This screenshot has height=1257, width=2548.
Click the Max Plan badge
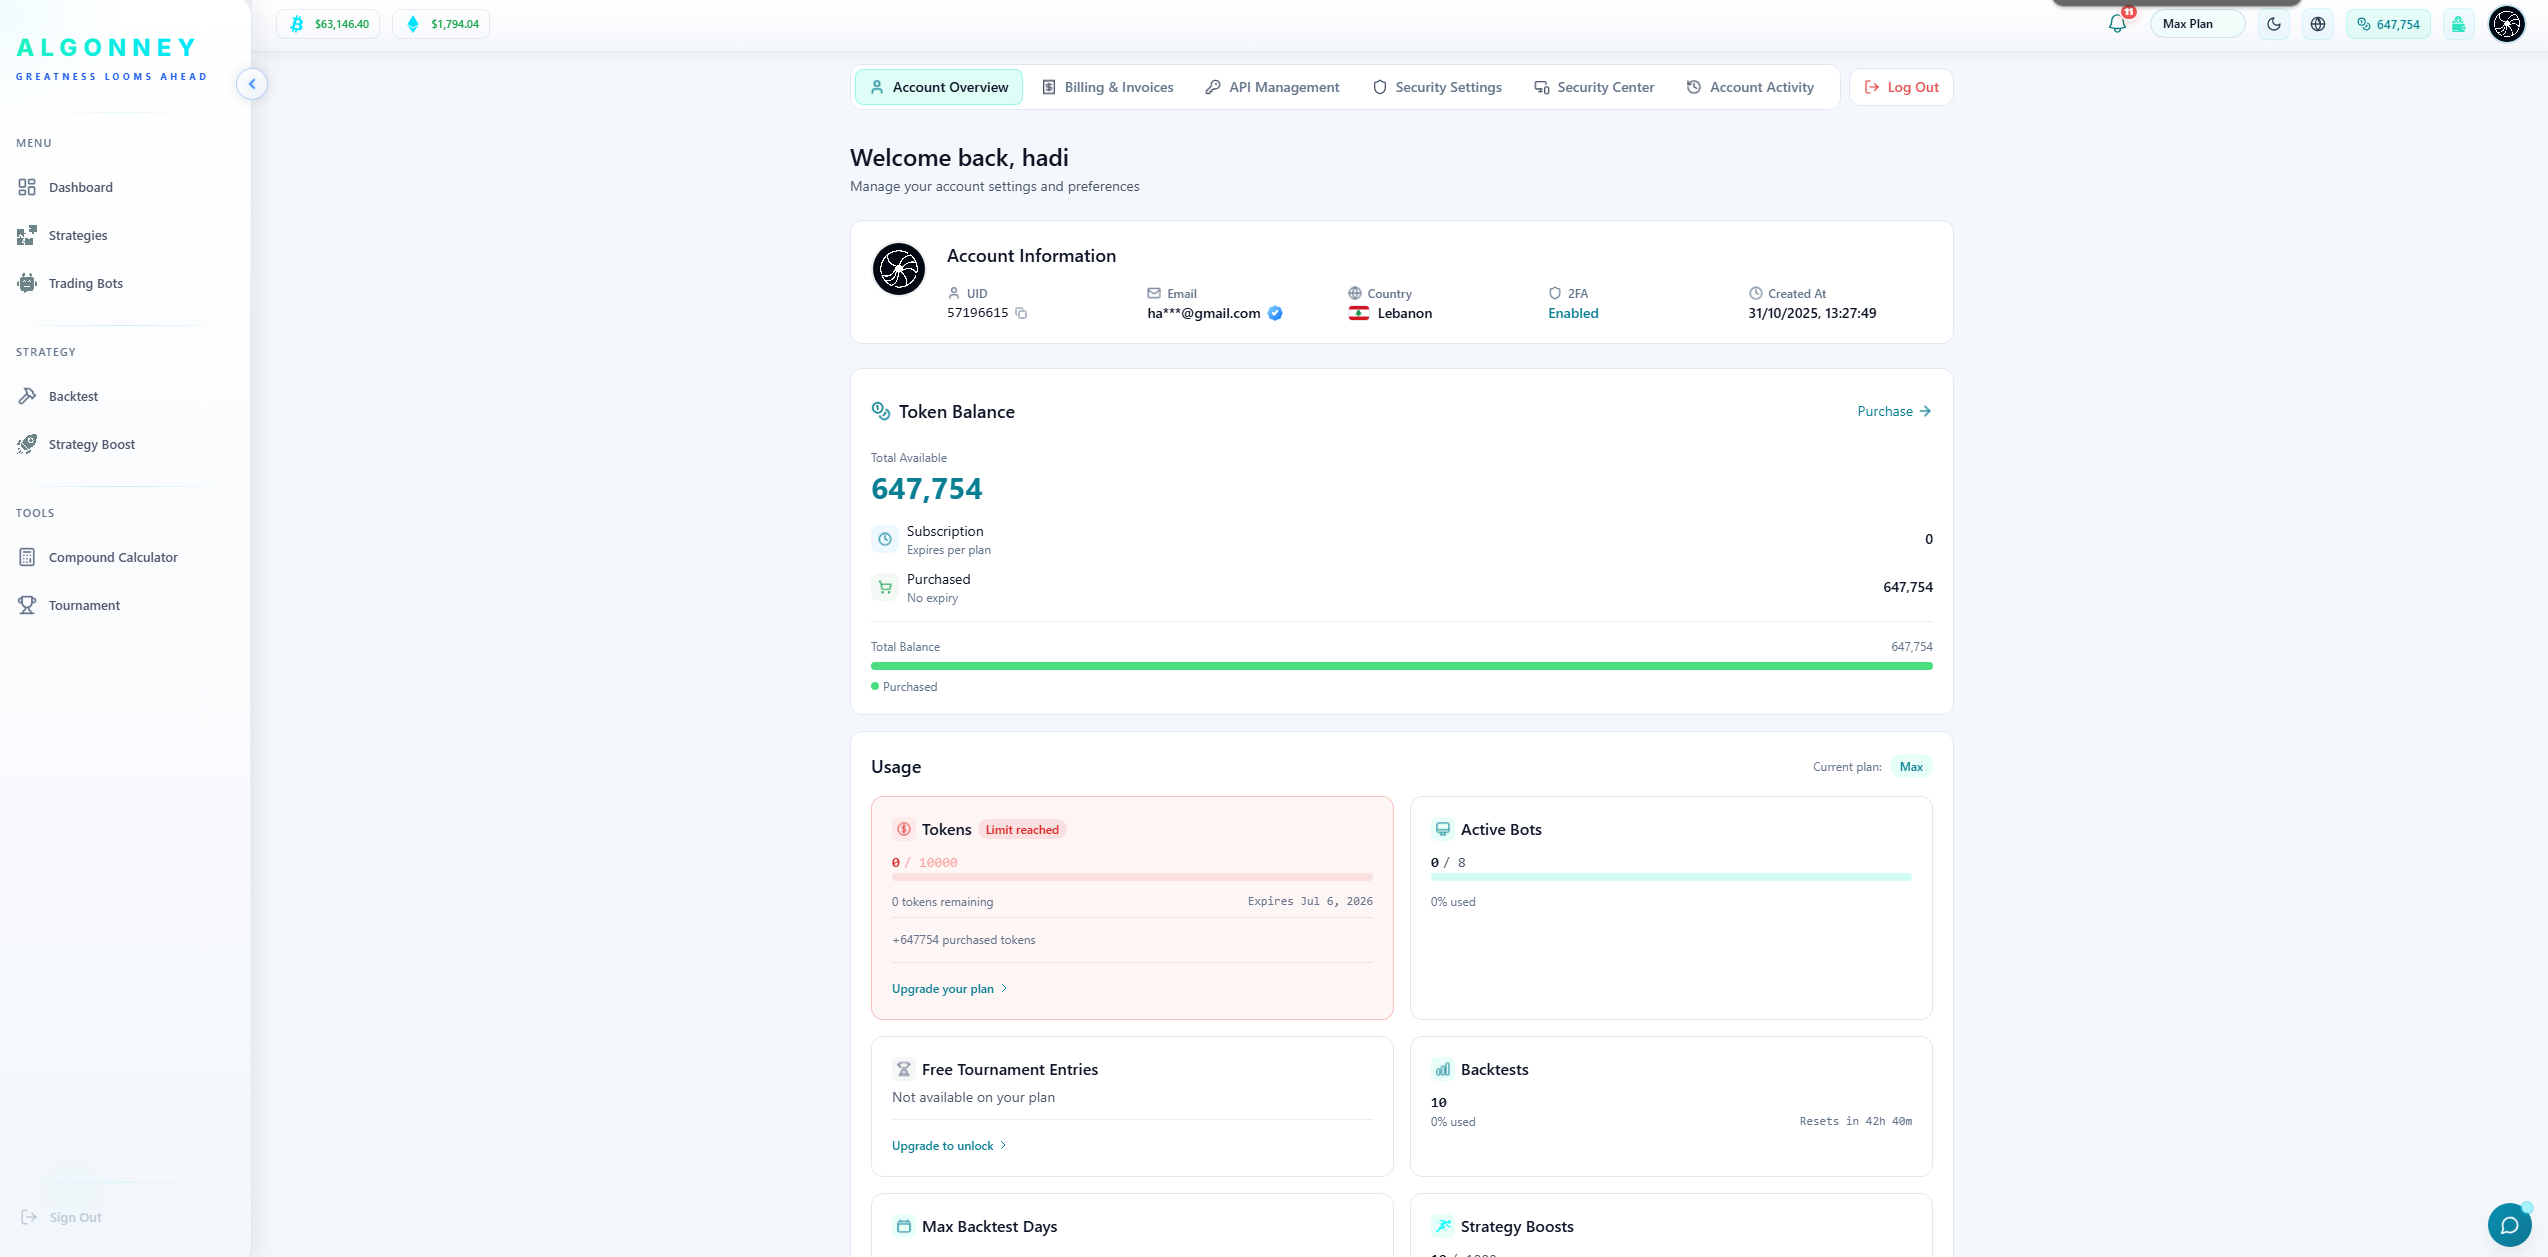point(2197,24)
